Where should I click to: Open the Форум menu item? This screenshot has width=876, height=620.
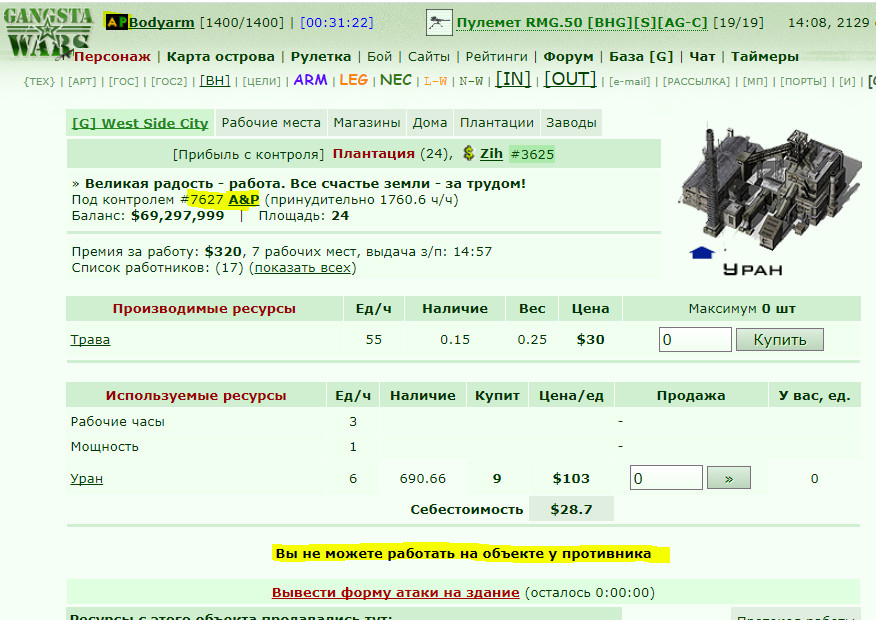[568, 56]
